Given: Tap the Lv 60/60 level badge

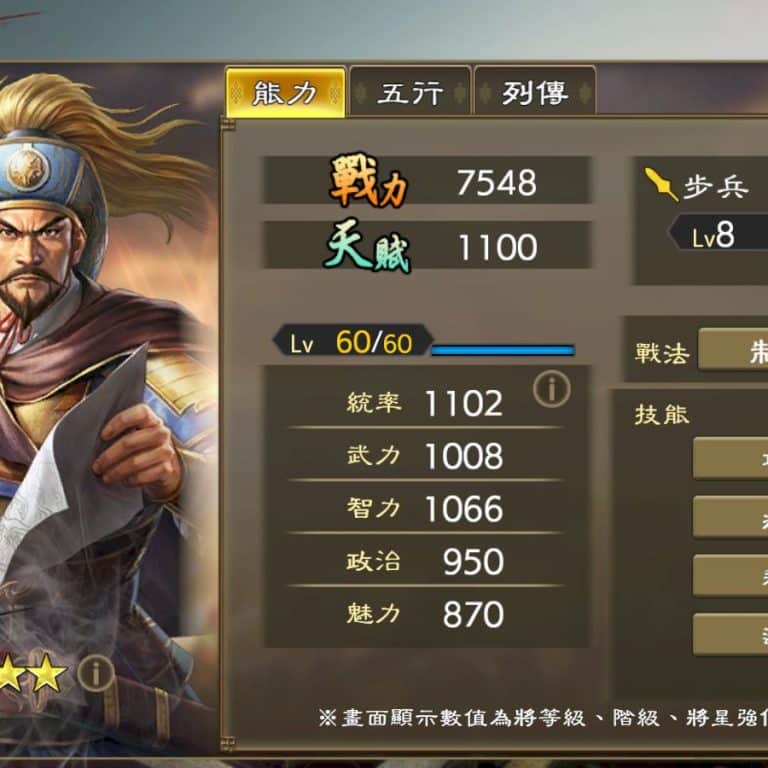Looking at the screenshot, I should [353, 341].
